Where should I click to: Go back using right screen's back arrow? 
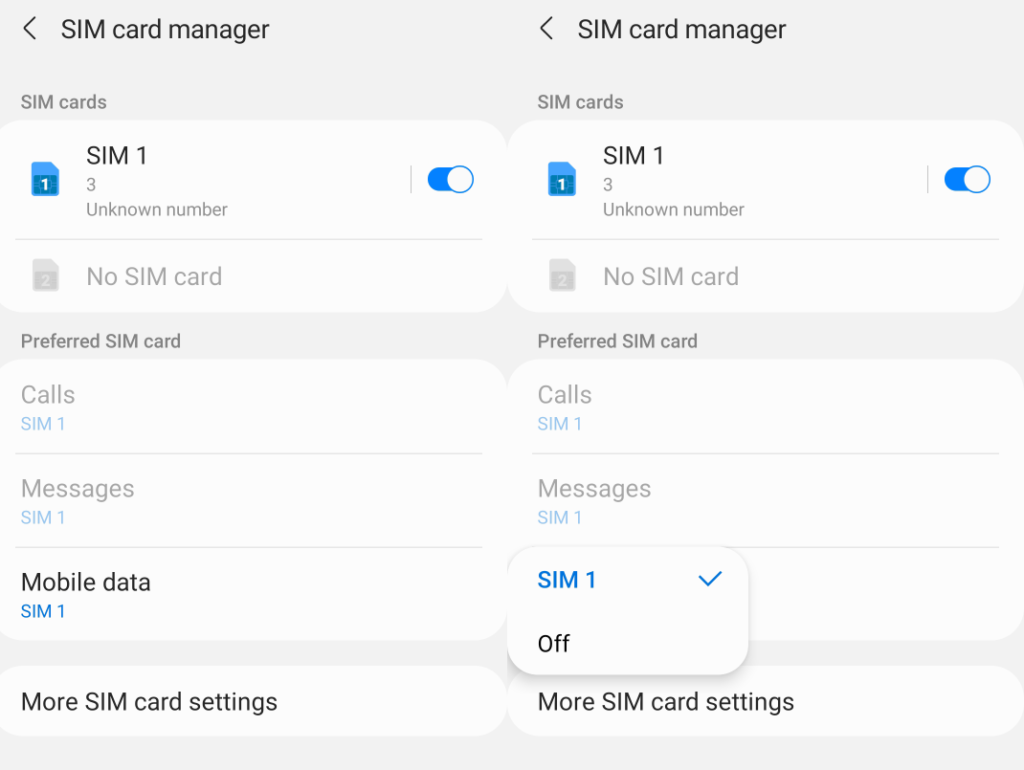pyautogui.click(x=547, y=29)
